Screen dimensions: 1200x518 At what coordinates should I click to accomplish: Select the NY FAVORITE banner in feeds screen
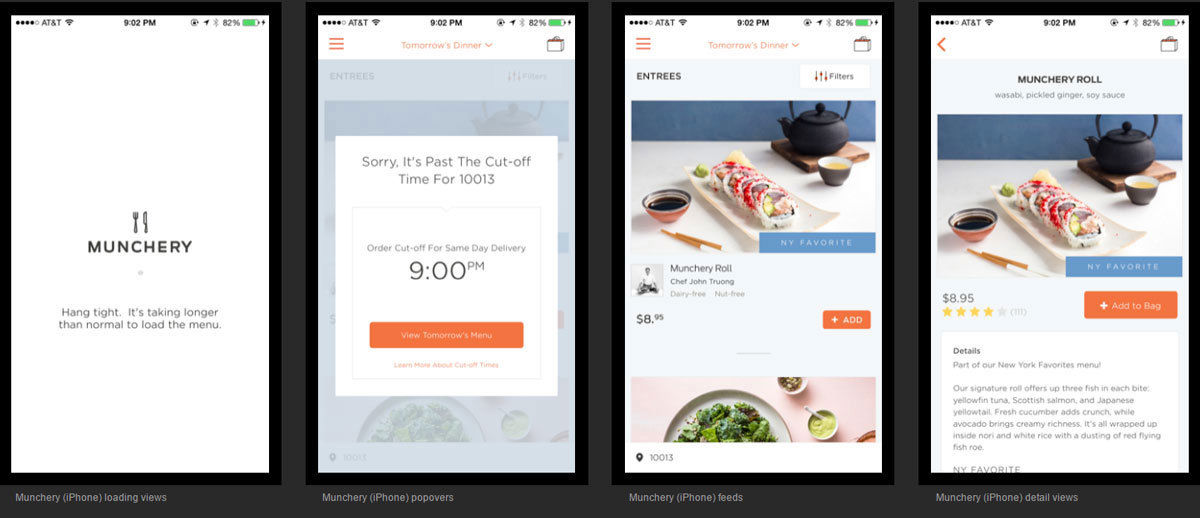(817, 242)
